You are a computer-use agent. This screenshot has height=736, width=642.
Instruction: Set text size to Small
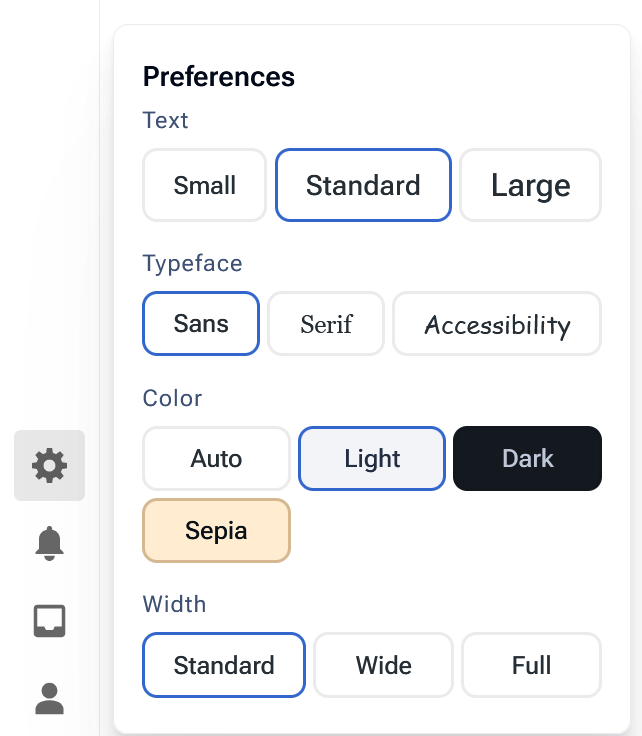[x=205, y=185]
